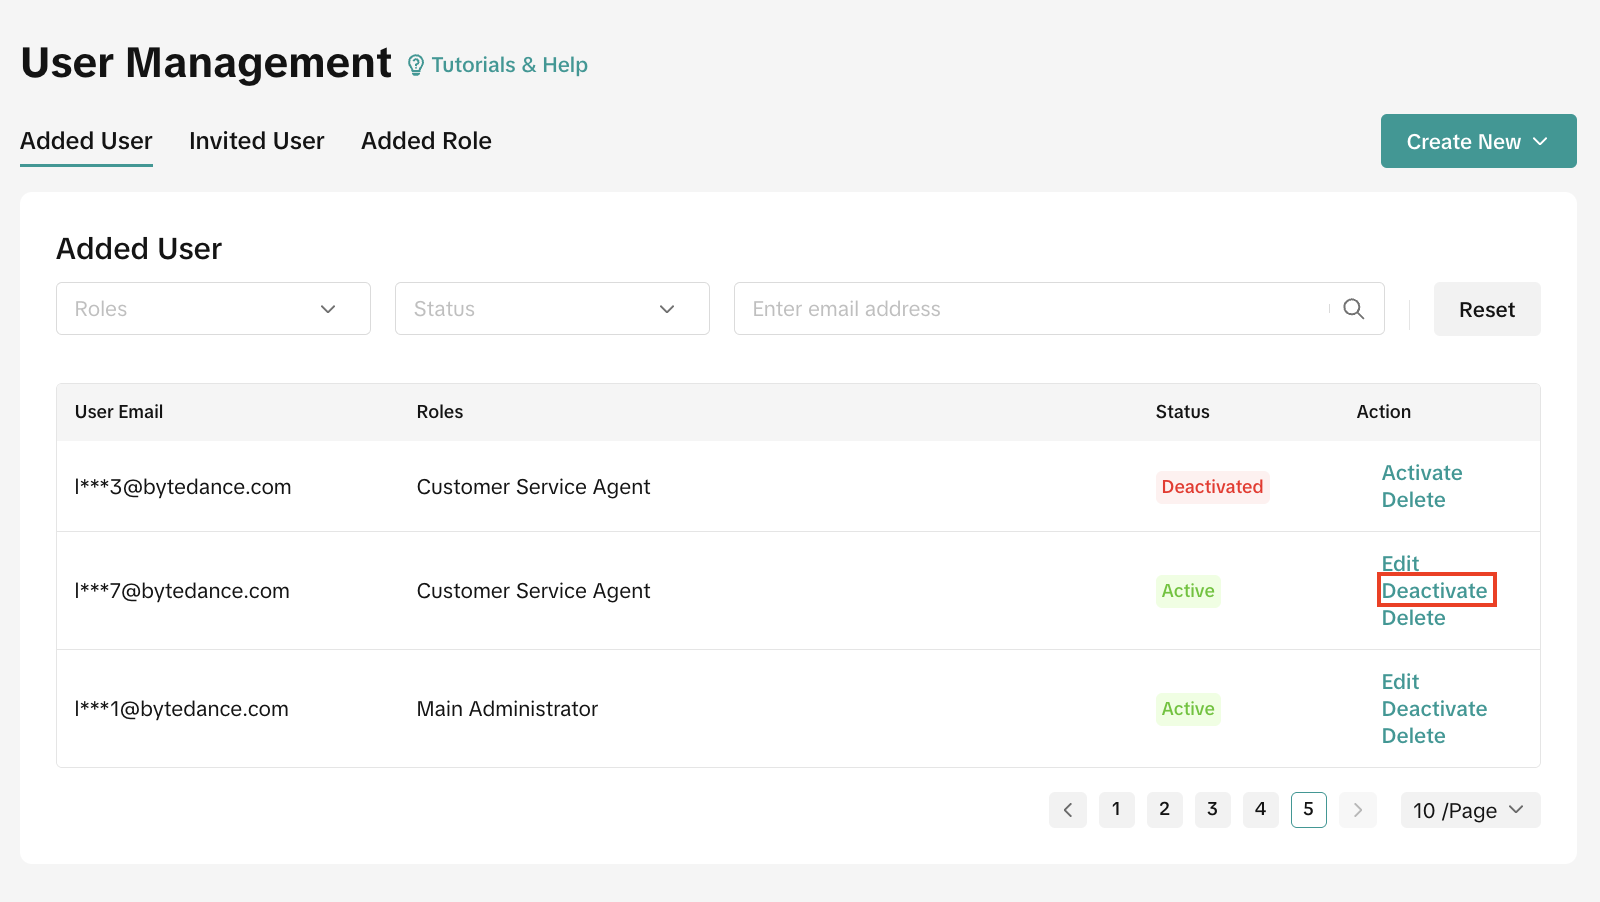The width and height of the screenshot is (1600, 902).
Task: Click the search magnifier icon
Action: [1353, 309]
